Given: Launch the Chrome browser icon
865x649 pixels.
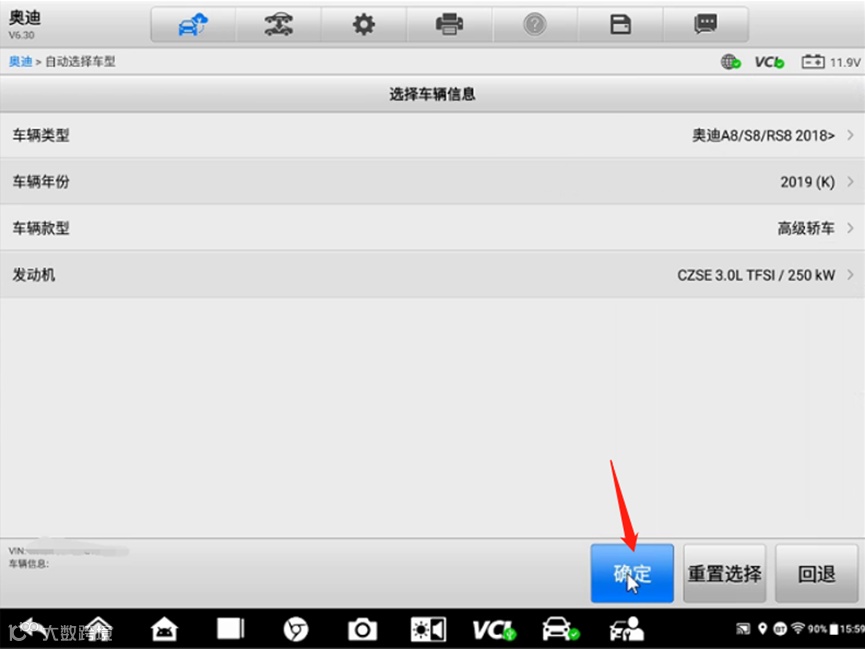Looking at the screenshot, I should (296, 629).
